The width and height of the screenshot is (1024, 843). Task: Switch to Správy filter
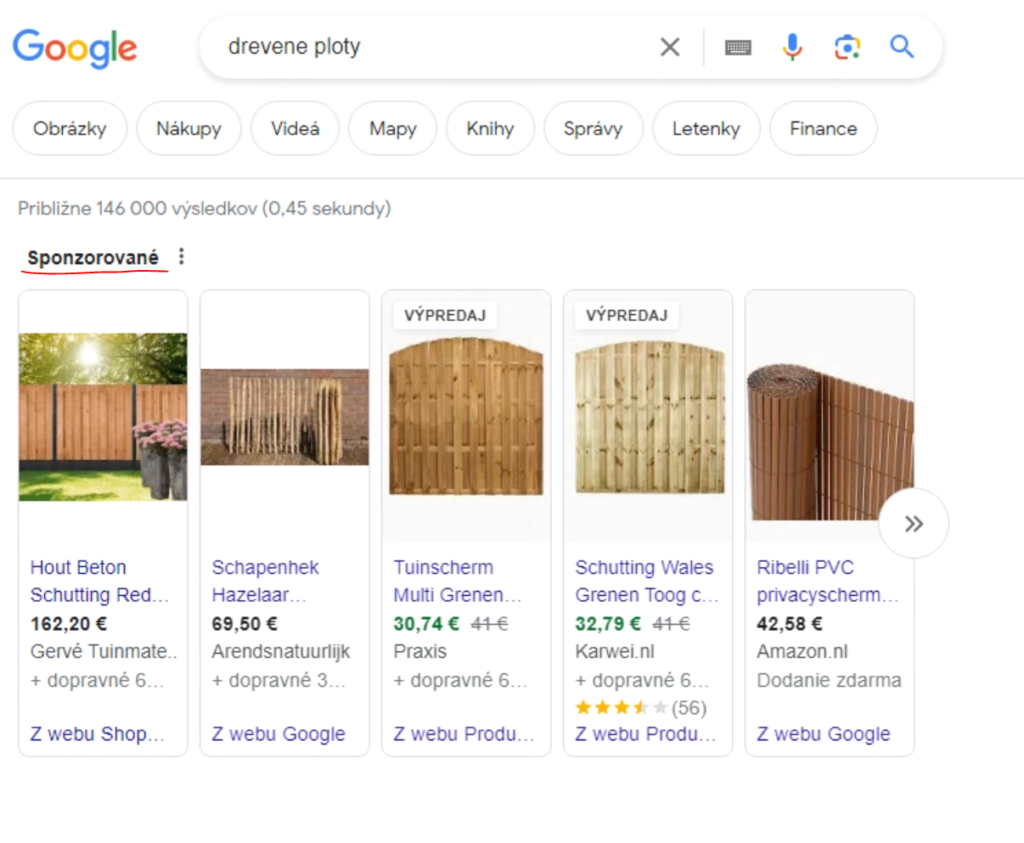tap(593, 129)
